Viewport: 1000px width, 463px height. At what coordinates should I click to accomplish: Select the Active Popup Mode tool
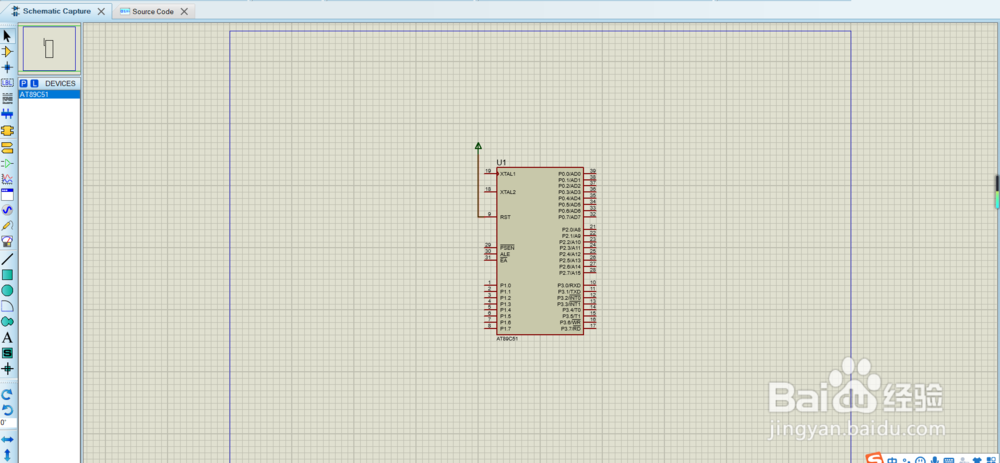[x=8, y=195]
